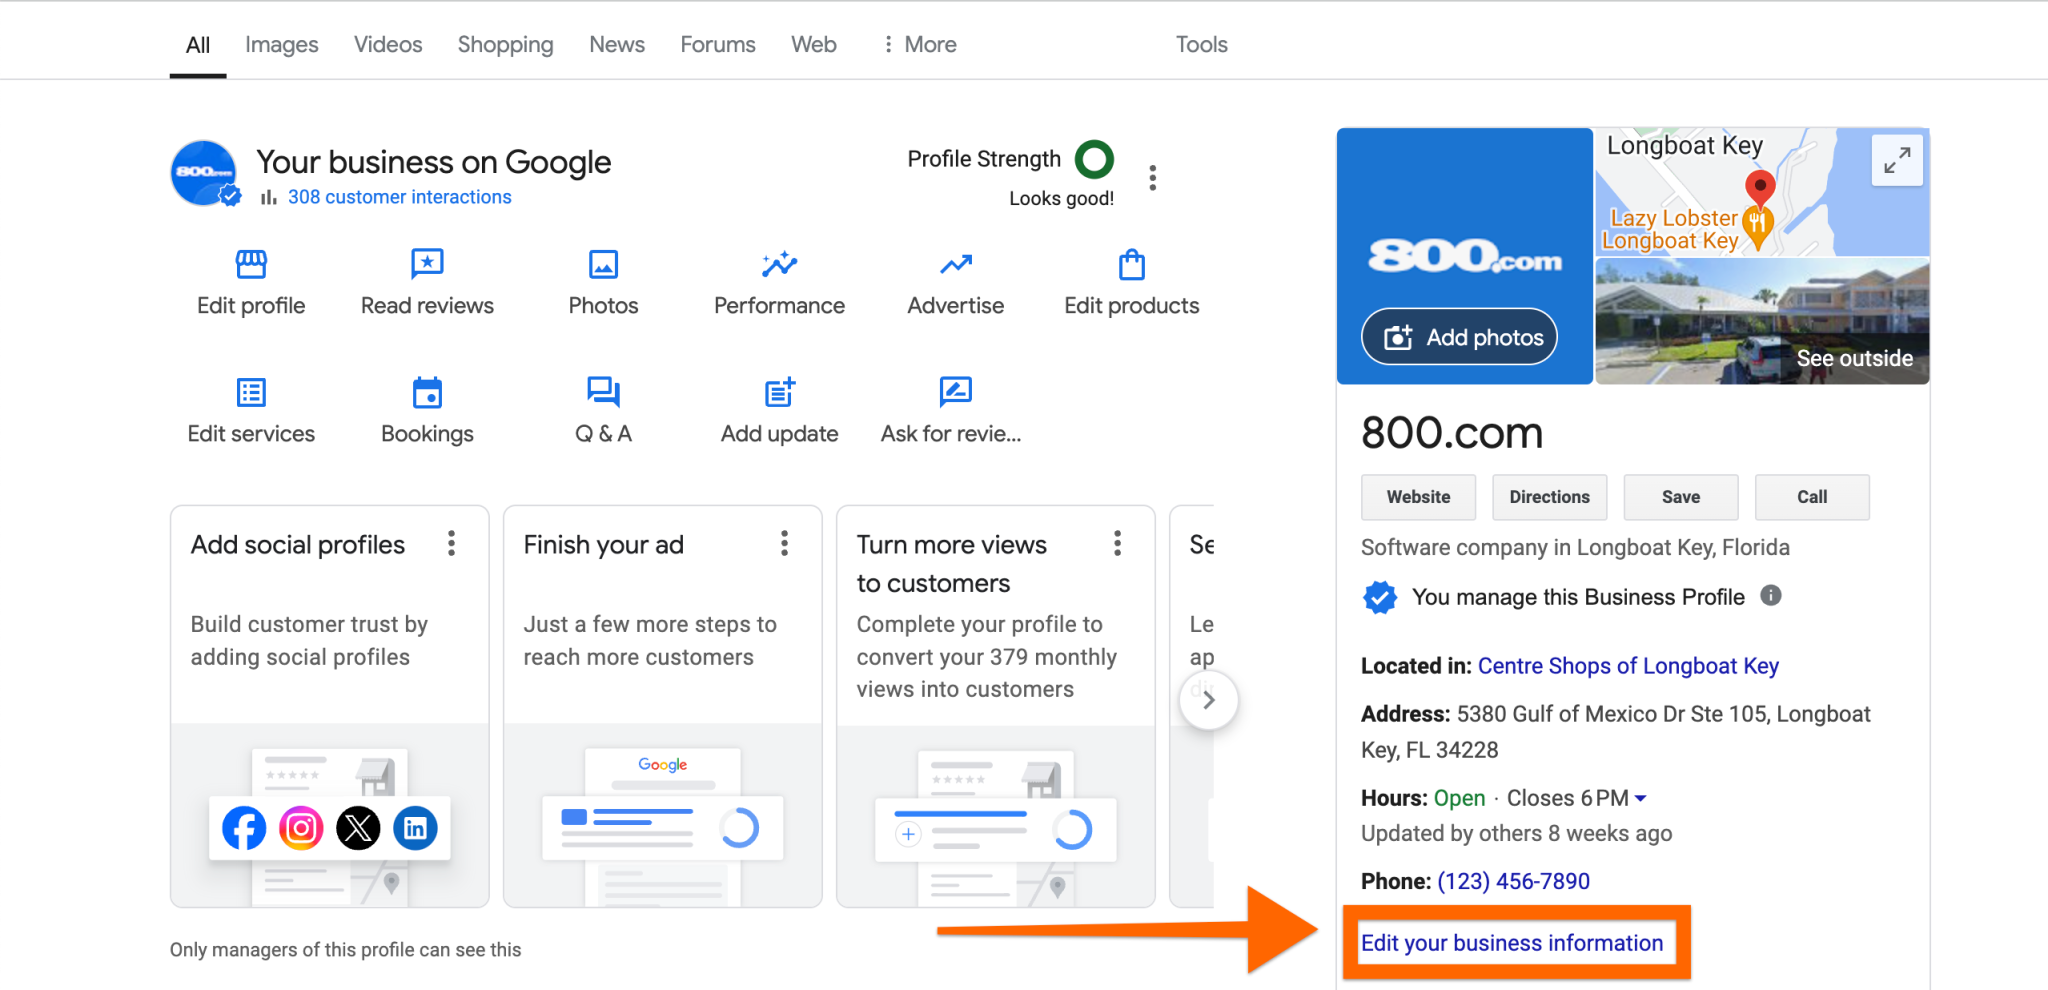Click the Your business on Google heading

click(433, 162)
